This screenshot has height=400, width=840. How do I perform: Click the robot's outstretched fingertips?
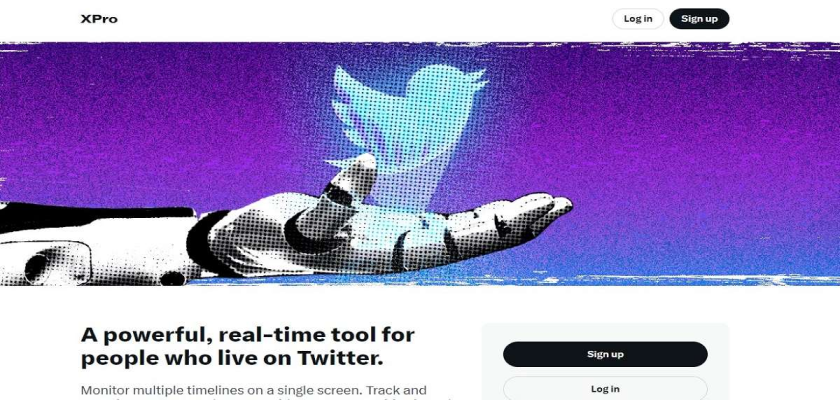pyautogui.click(x=546, y=208)
